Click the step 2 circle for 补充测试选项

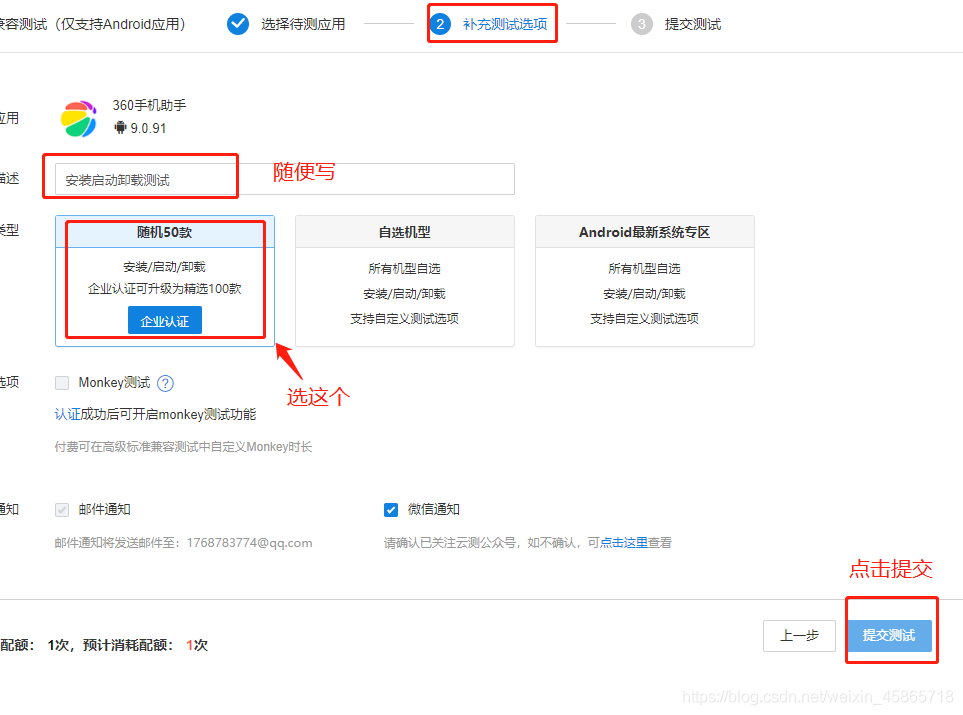[x=440, y=24]
